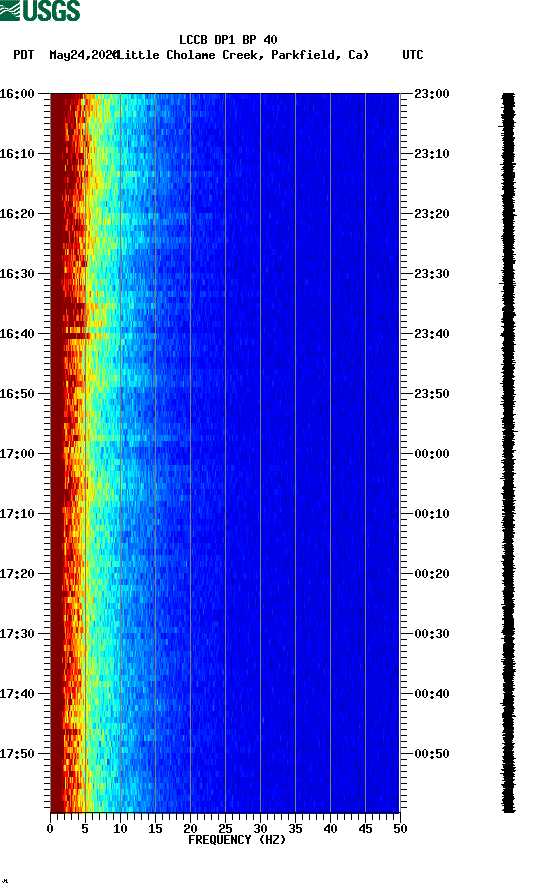The width and height of the screenshot is (552, 892).
Task: Click the 23:40 UTC time label
Action: (432, 334)
